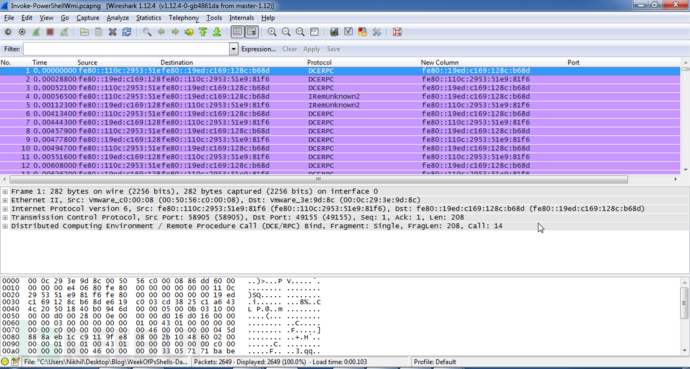Reload the capture file using the toolbar icon
690x369 pixels.
pos(127,32)
